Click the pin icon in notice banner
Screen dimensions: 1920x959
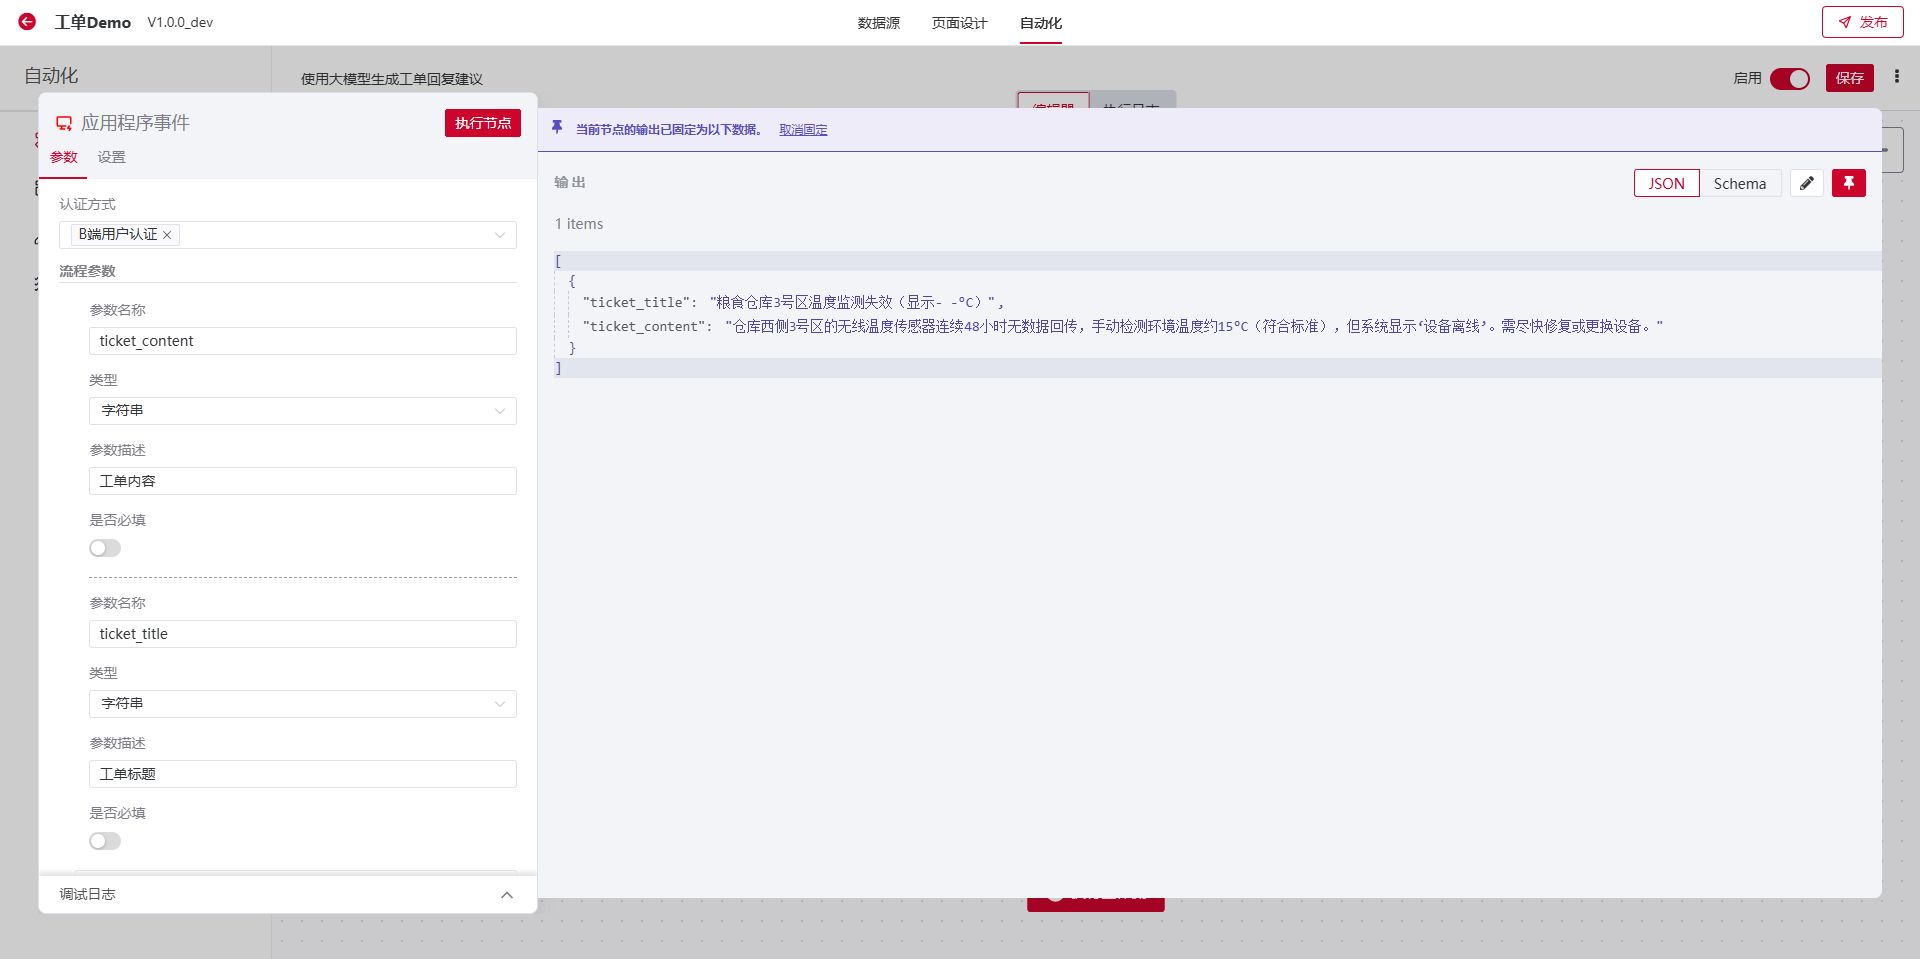(557, 128)
